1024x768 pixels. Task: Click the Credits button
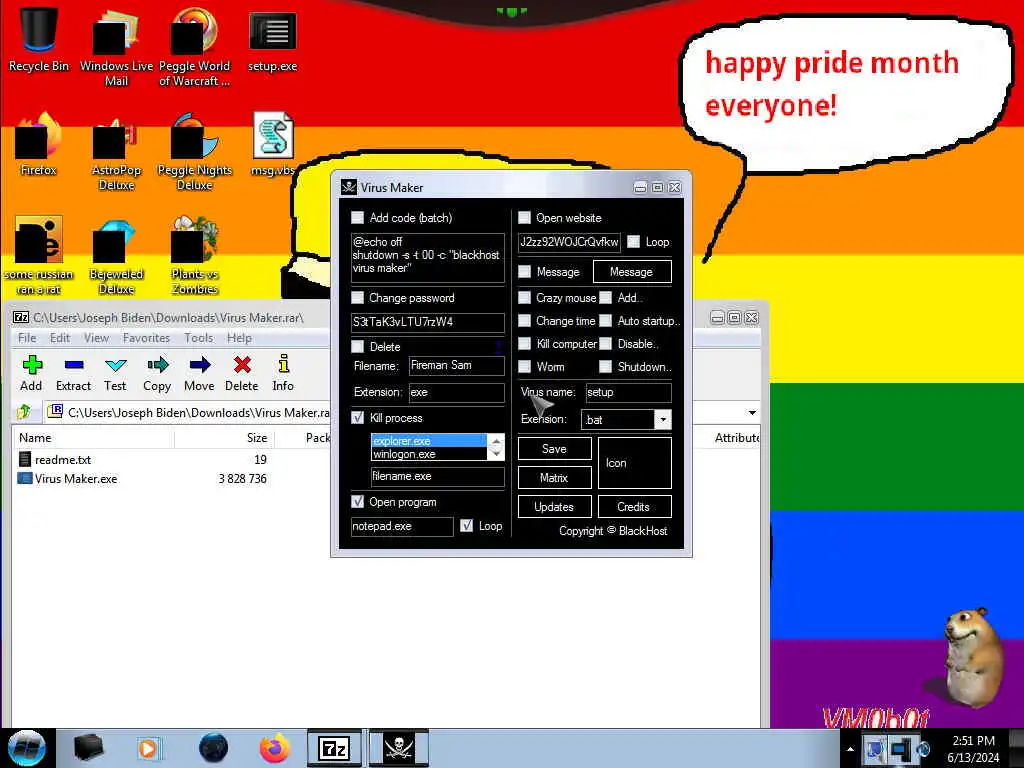634,506
